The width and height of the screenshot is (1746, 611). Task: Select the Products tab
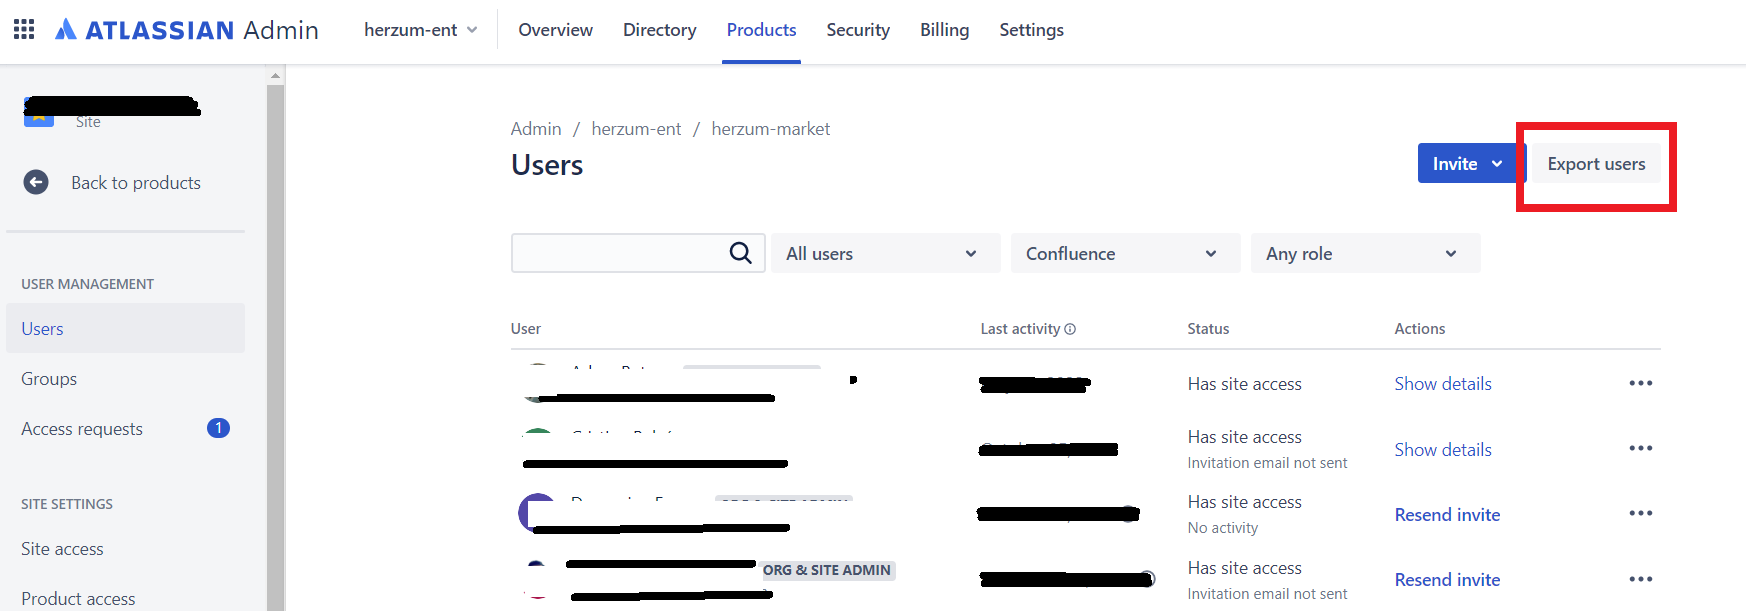761,30
